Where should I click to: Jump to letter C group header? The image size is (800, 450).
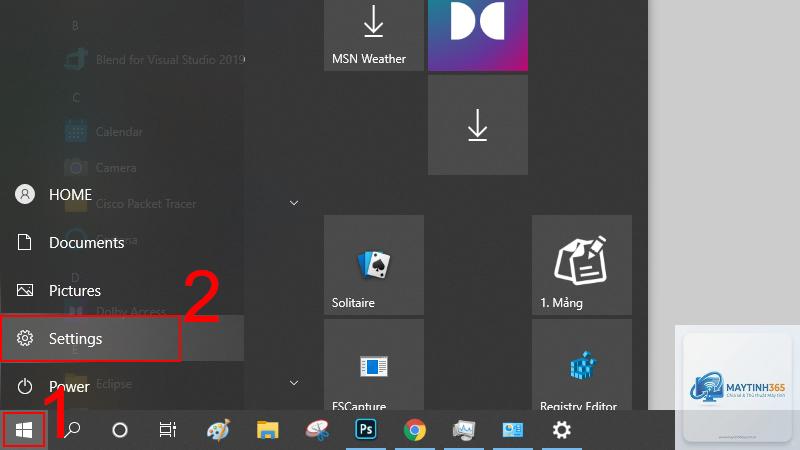(x=76, y=97)
